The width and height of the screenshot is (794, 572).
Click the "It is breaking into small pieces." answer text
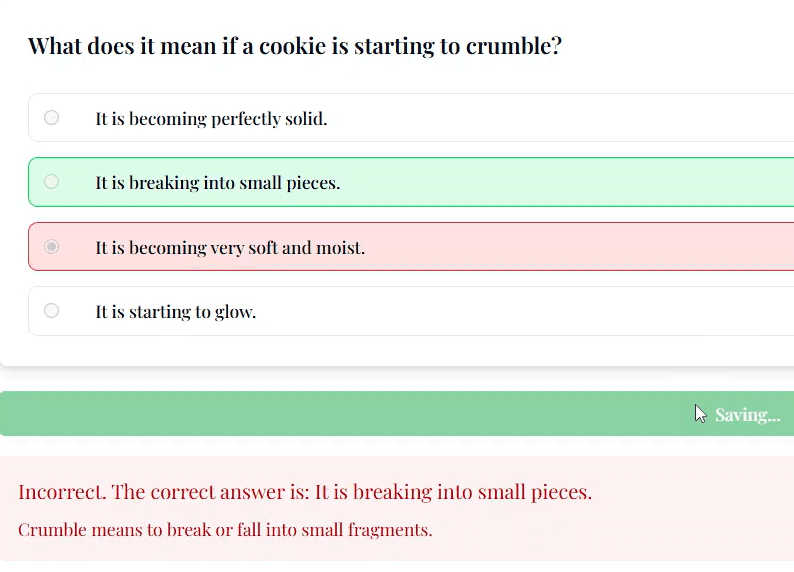click(218, 183)
